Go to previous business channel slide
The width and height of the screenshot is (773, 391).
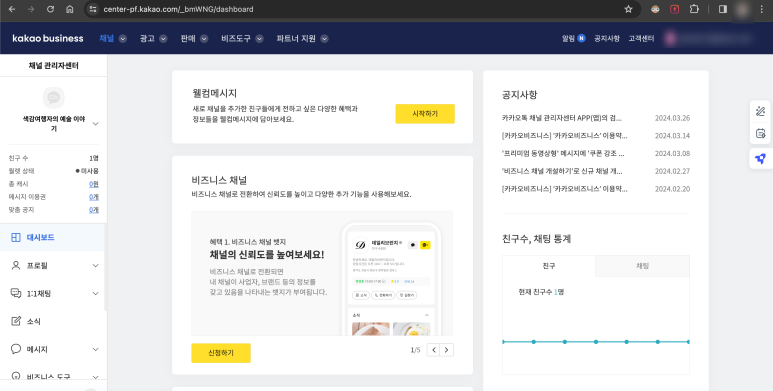tap(434, 350)
